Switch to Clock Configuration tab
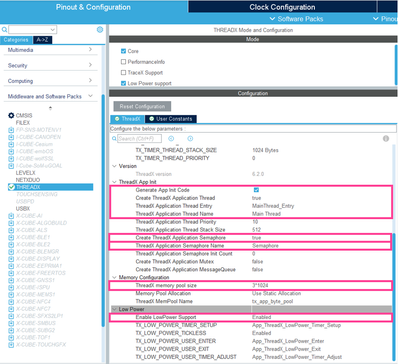 [282, 7]
